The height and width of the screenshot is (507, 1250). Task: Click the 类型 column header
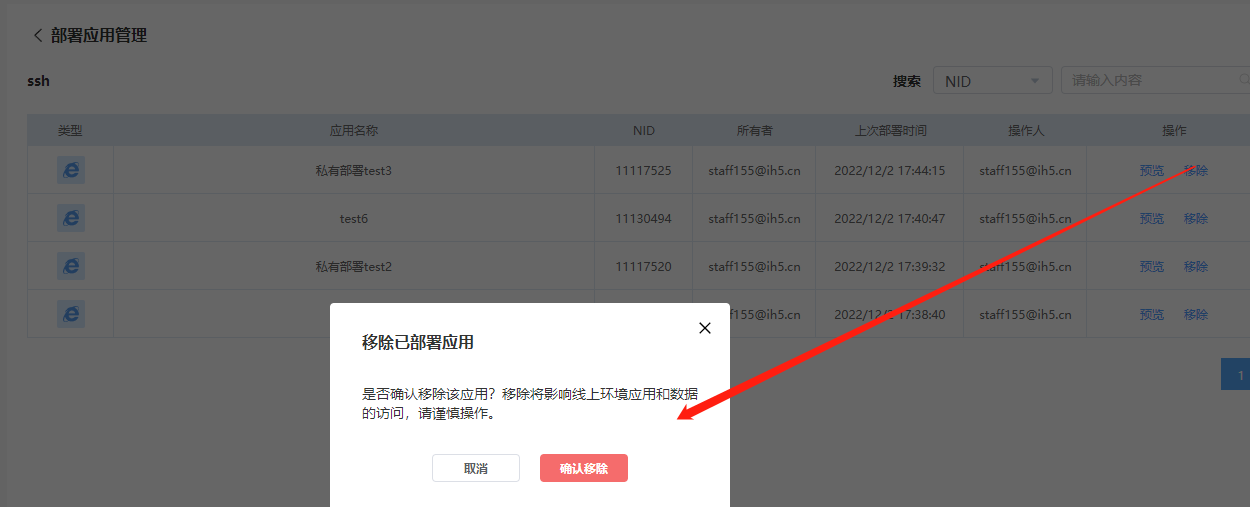pyautogui.click(x=70, y=130)
